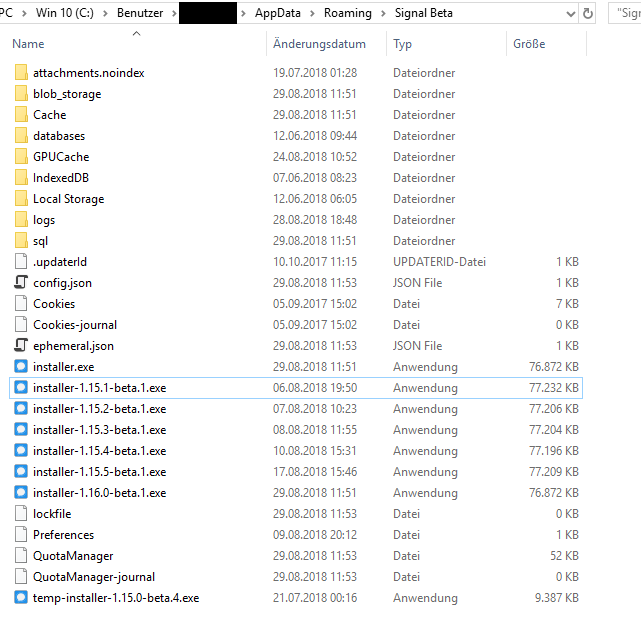The width and height of the screenshot is (641, 623).
Task: Click the installer-1.15.4-beta.1.exe Signal icon
Action: point(21,450)
